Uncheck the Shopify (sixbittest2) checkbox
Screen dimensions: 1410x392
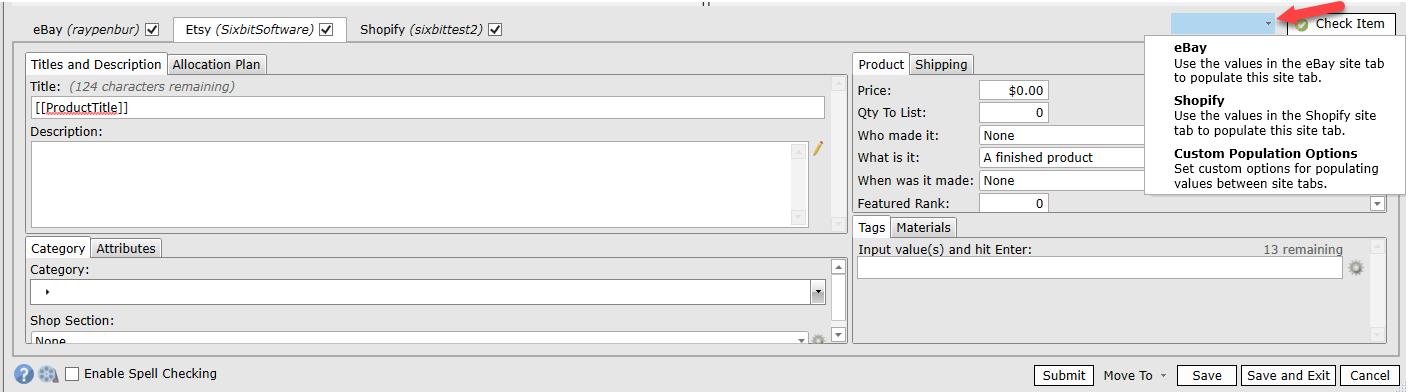pyautogui.click(x=495, y=29)
